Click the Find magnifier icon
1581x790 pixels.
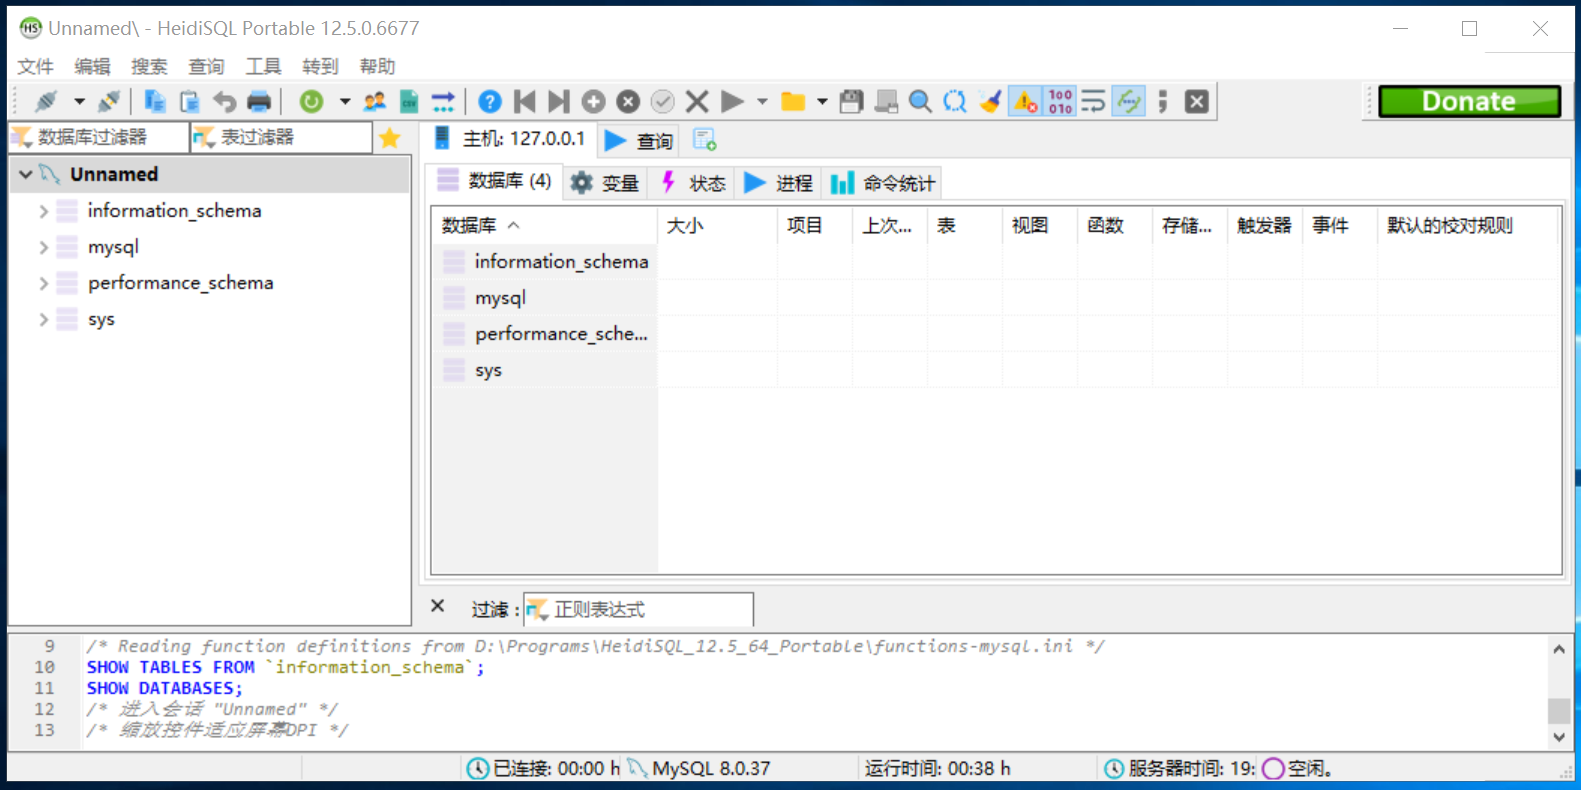(x=921, y=101)
